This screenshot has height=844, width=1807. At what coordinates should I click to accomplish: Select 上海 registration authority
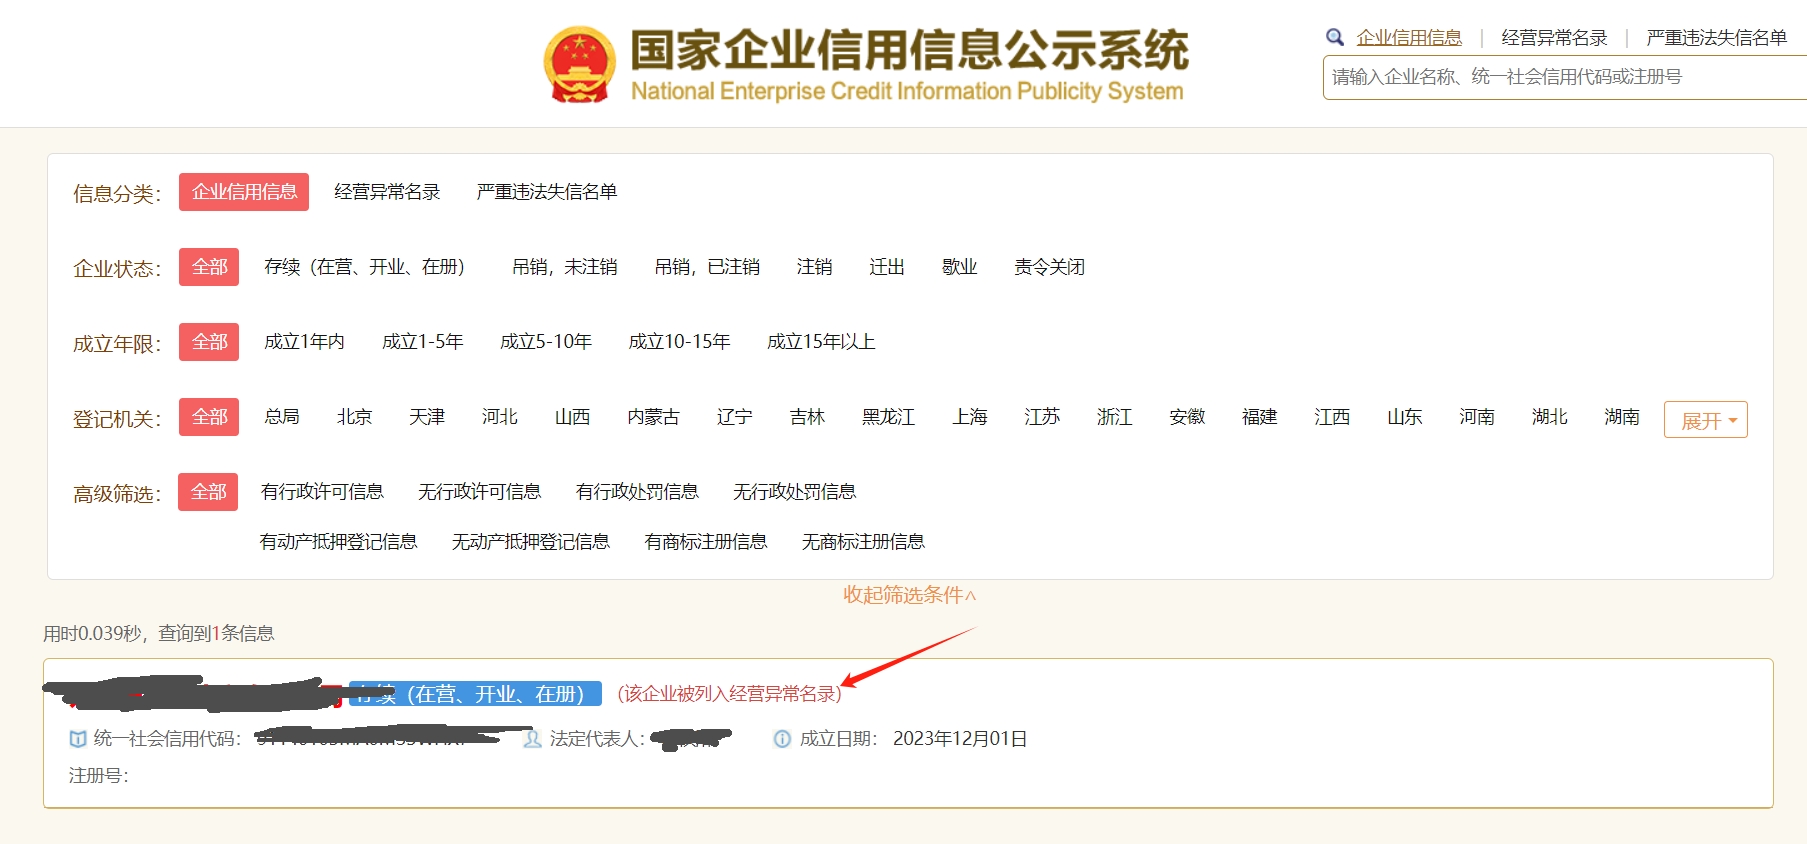[x=970, y=417]
